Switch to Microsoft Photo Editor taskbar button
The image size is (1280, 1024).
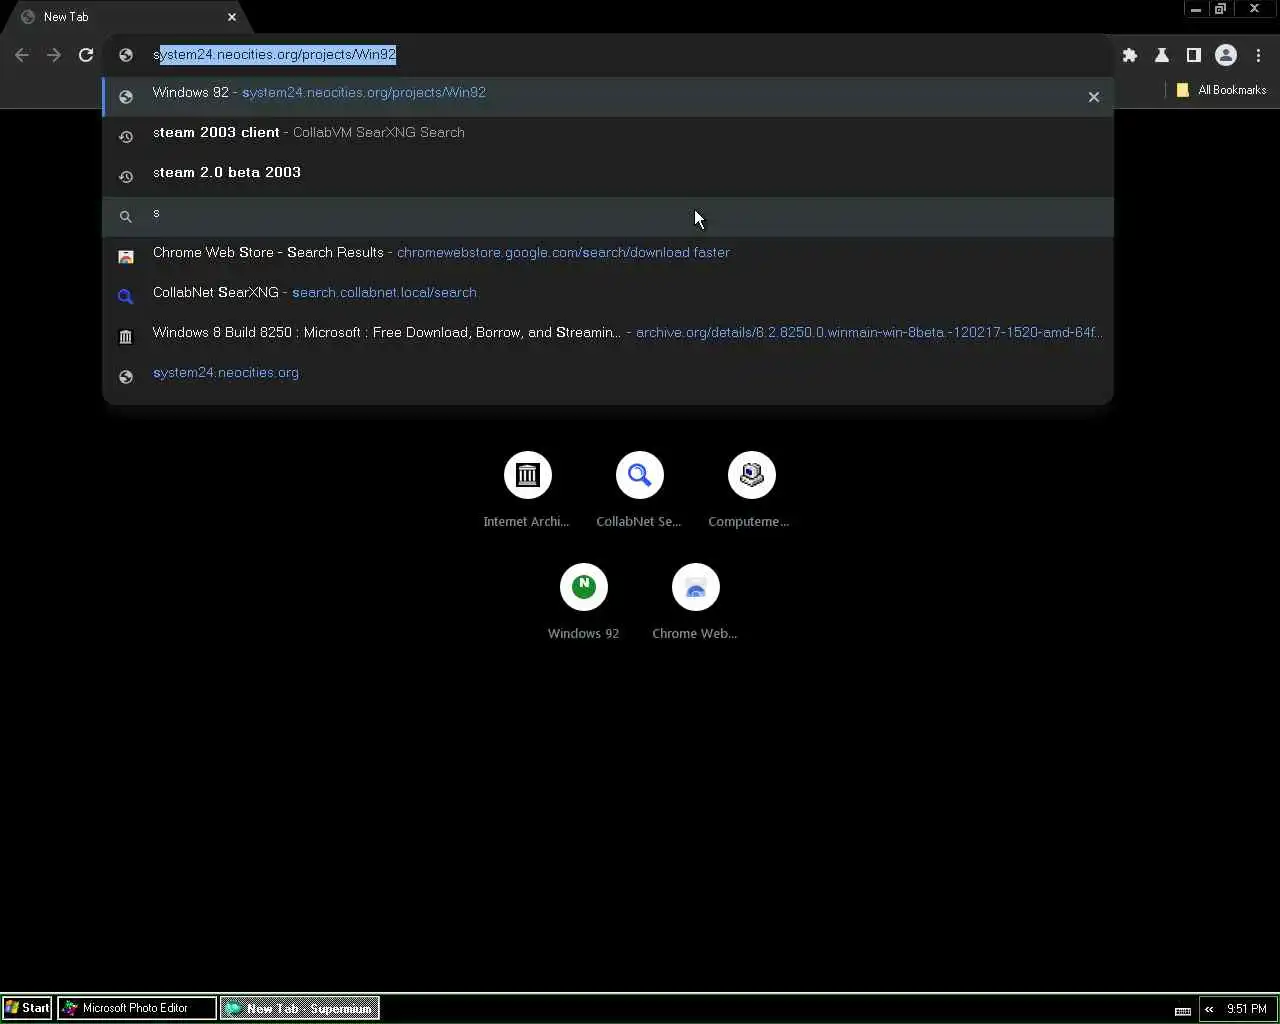pos(137,1008)
